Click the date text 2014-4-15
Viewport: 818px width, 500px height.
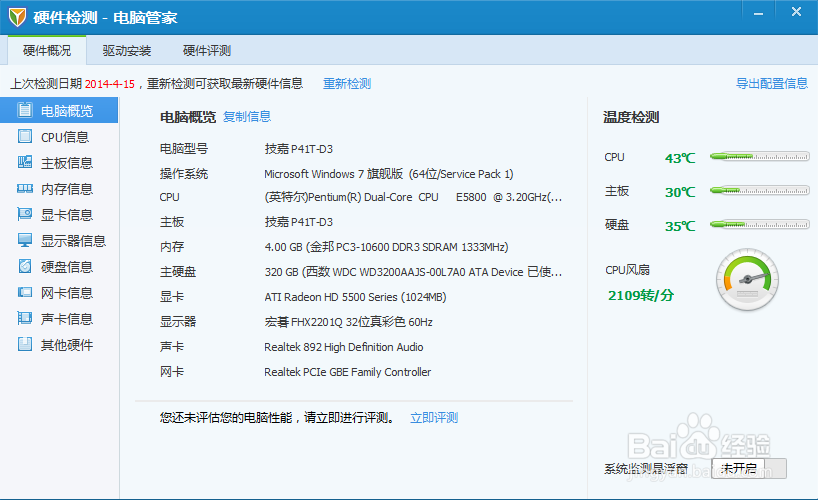click(110, 84)
